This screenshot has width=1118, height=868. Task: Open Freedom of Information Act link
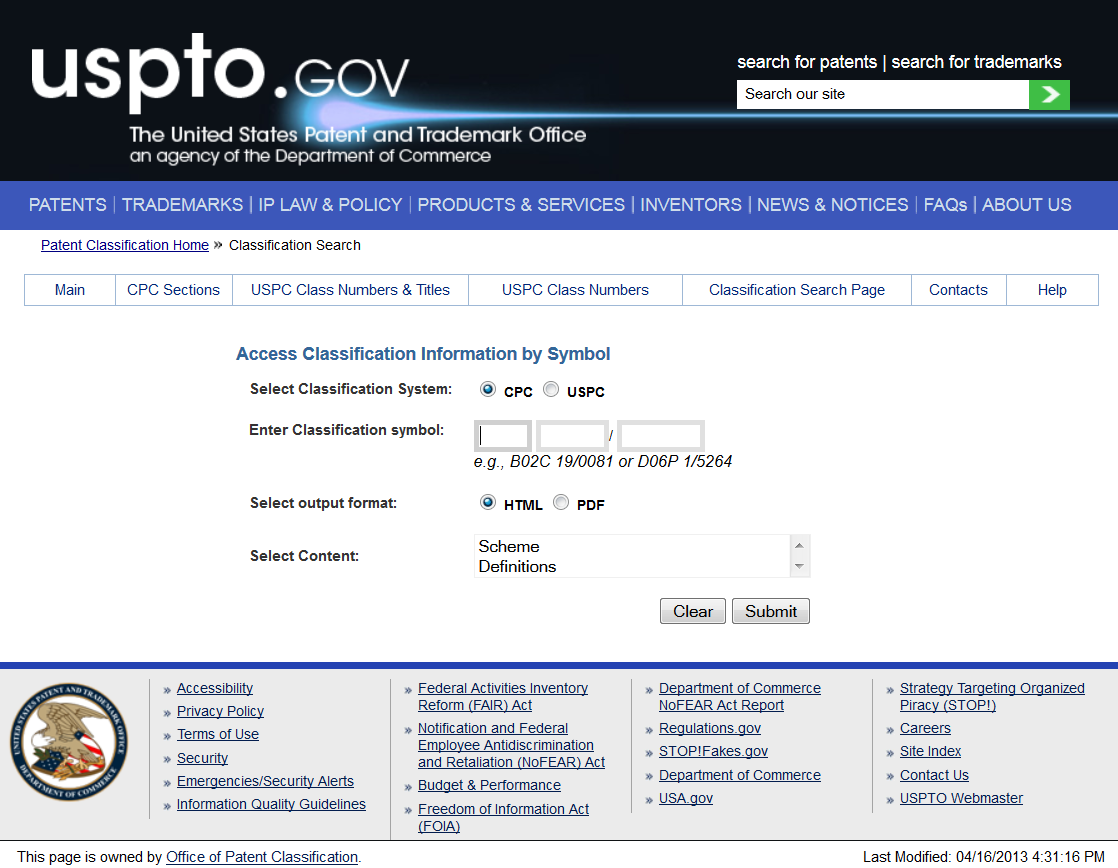tap(503, 817)
